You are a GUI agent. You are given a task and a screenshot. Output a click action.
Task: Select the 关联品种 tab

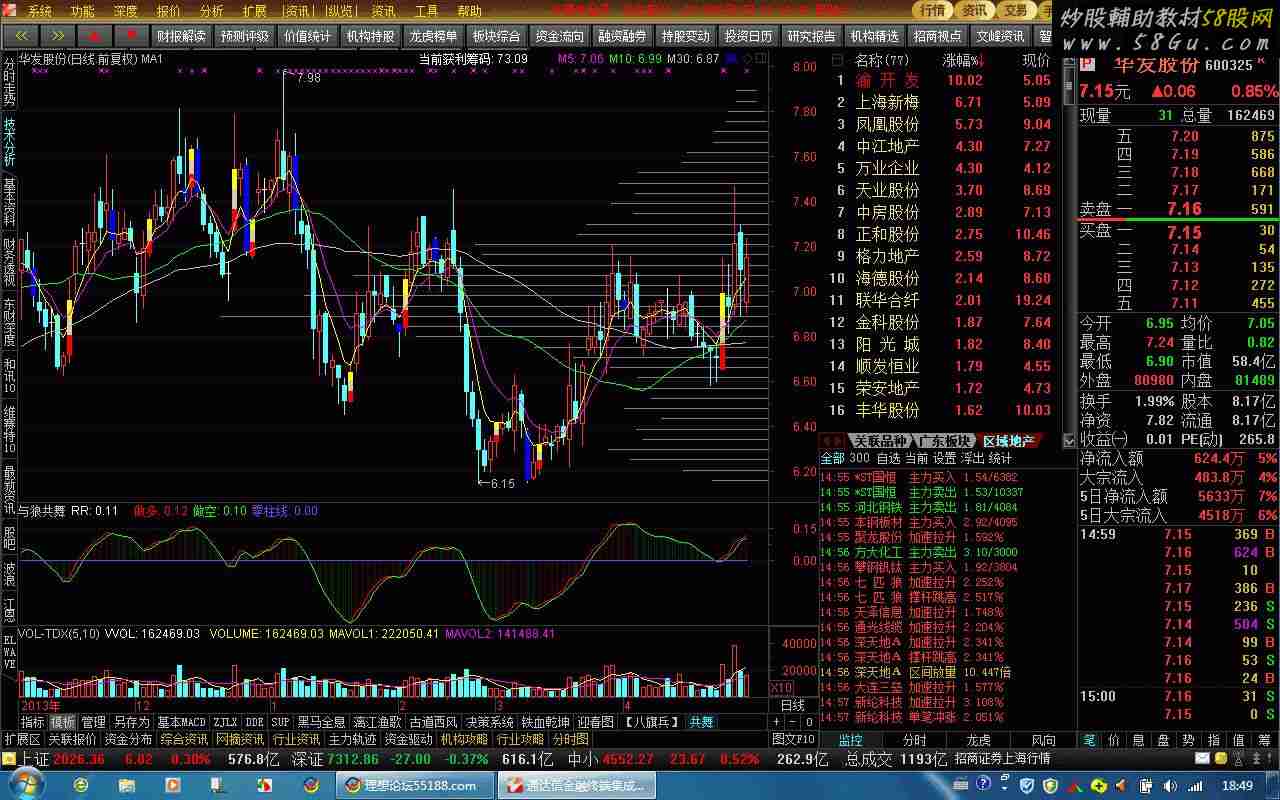[x=879, y=441]
